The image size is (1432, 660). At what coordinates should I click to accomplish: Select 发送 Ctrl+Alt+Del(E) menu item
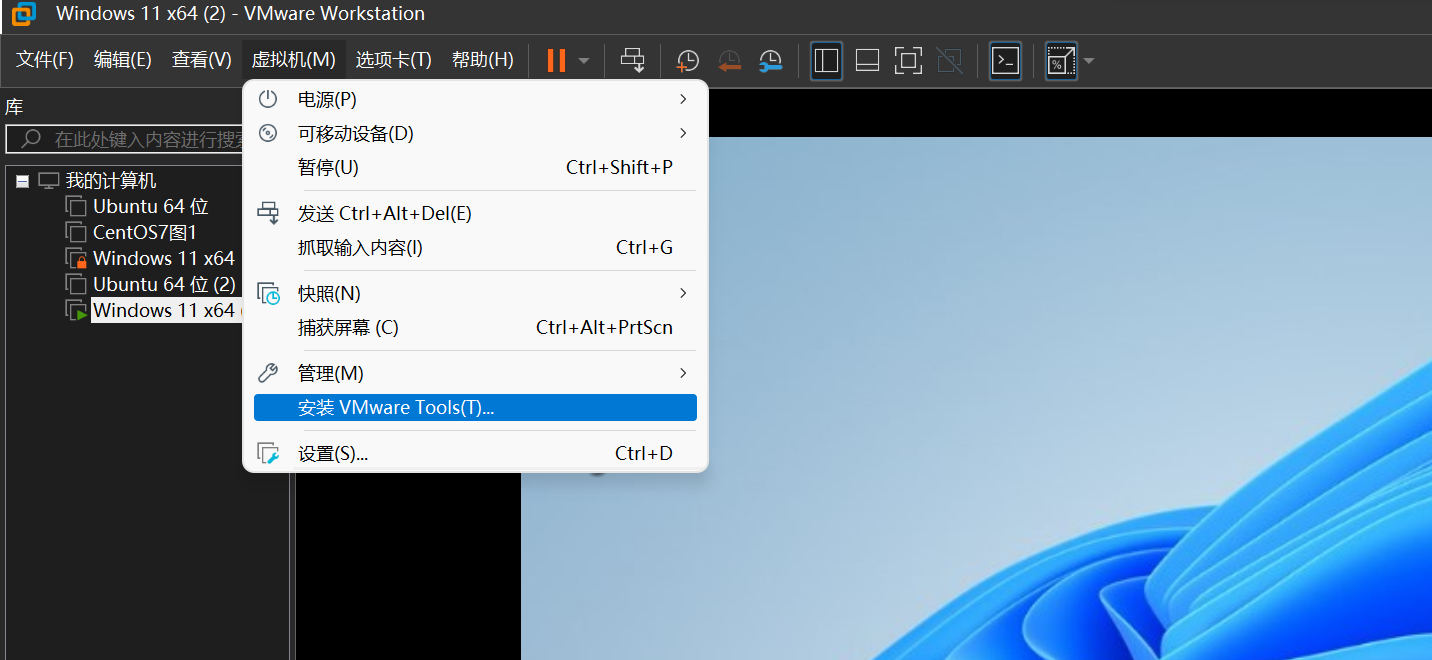(475, 213)
